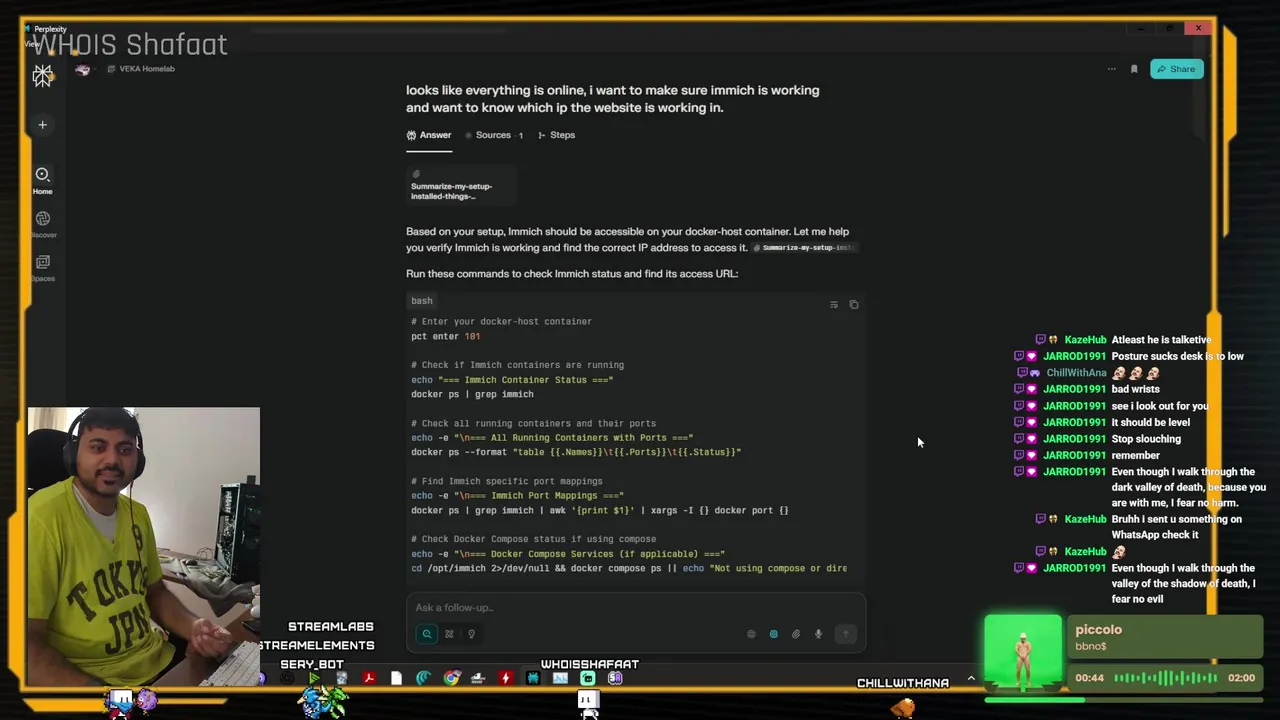Click the 'Stop slouching' chat message
The image size is (1280, 720).
pos(1146,439)
